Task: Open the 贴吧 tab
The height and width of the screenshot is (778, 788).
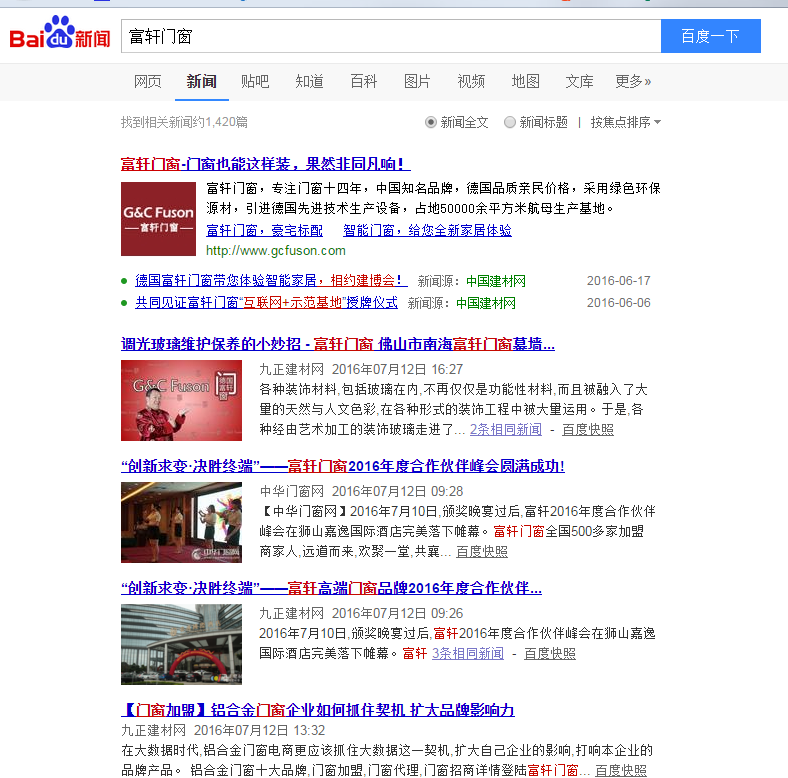Action: (x=255, y=81)
